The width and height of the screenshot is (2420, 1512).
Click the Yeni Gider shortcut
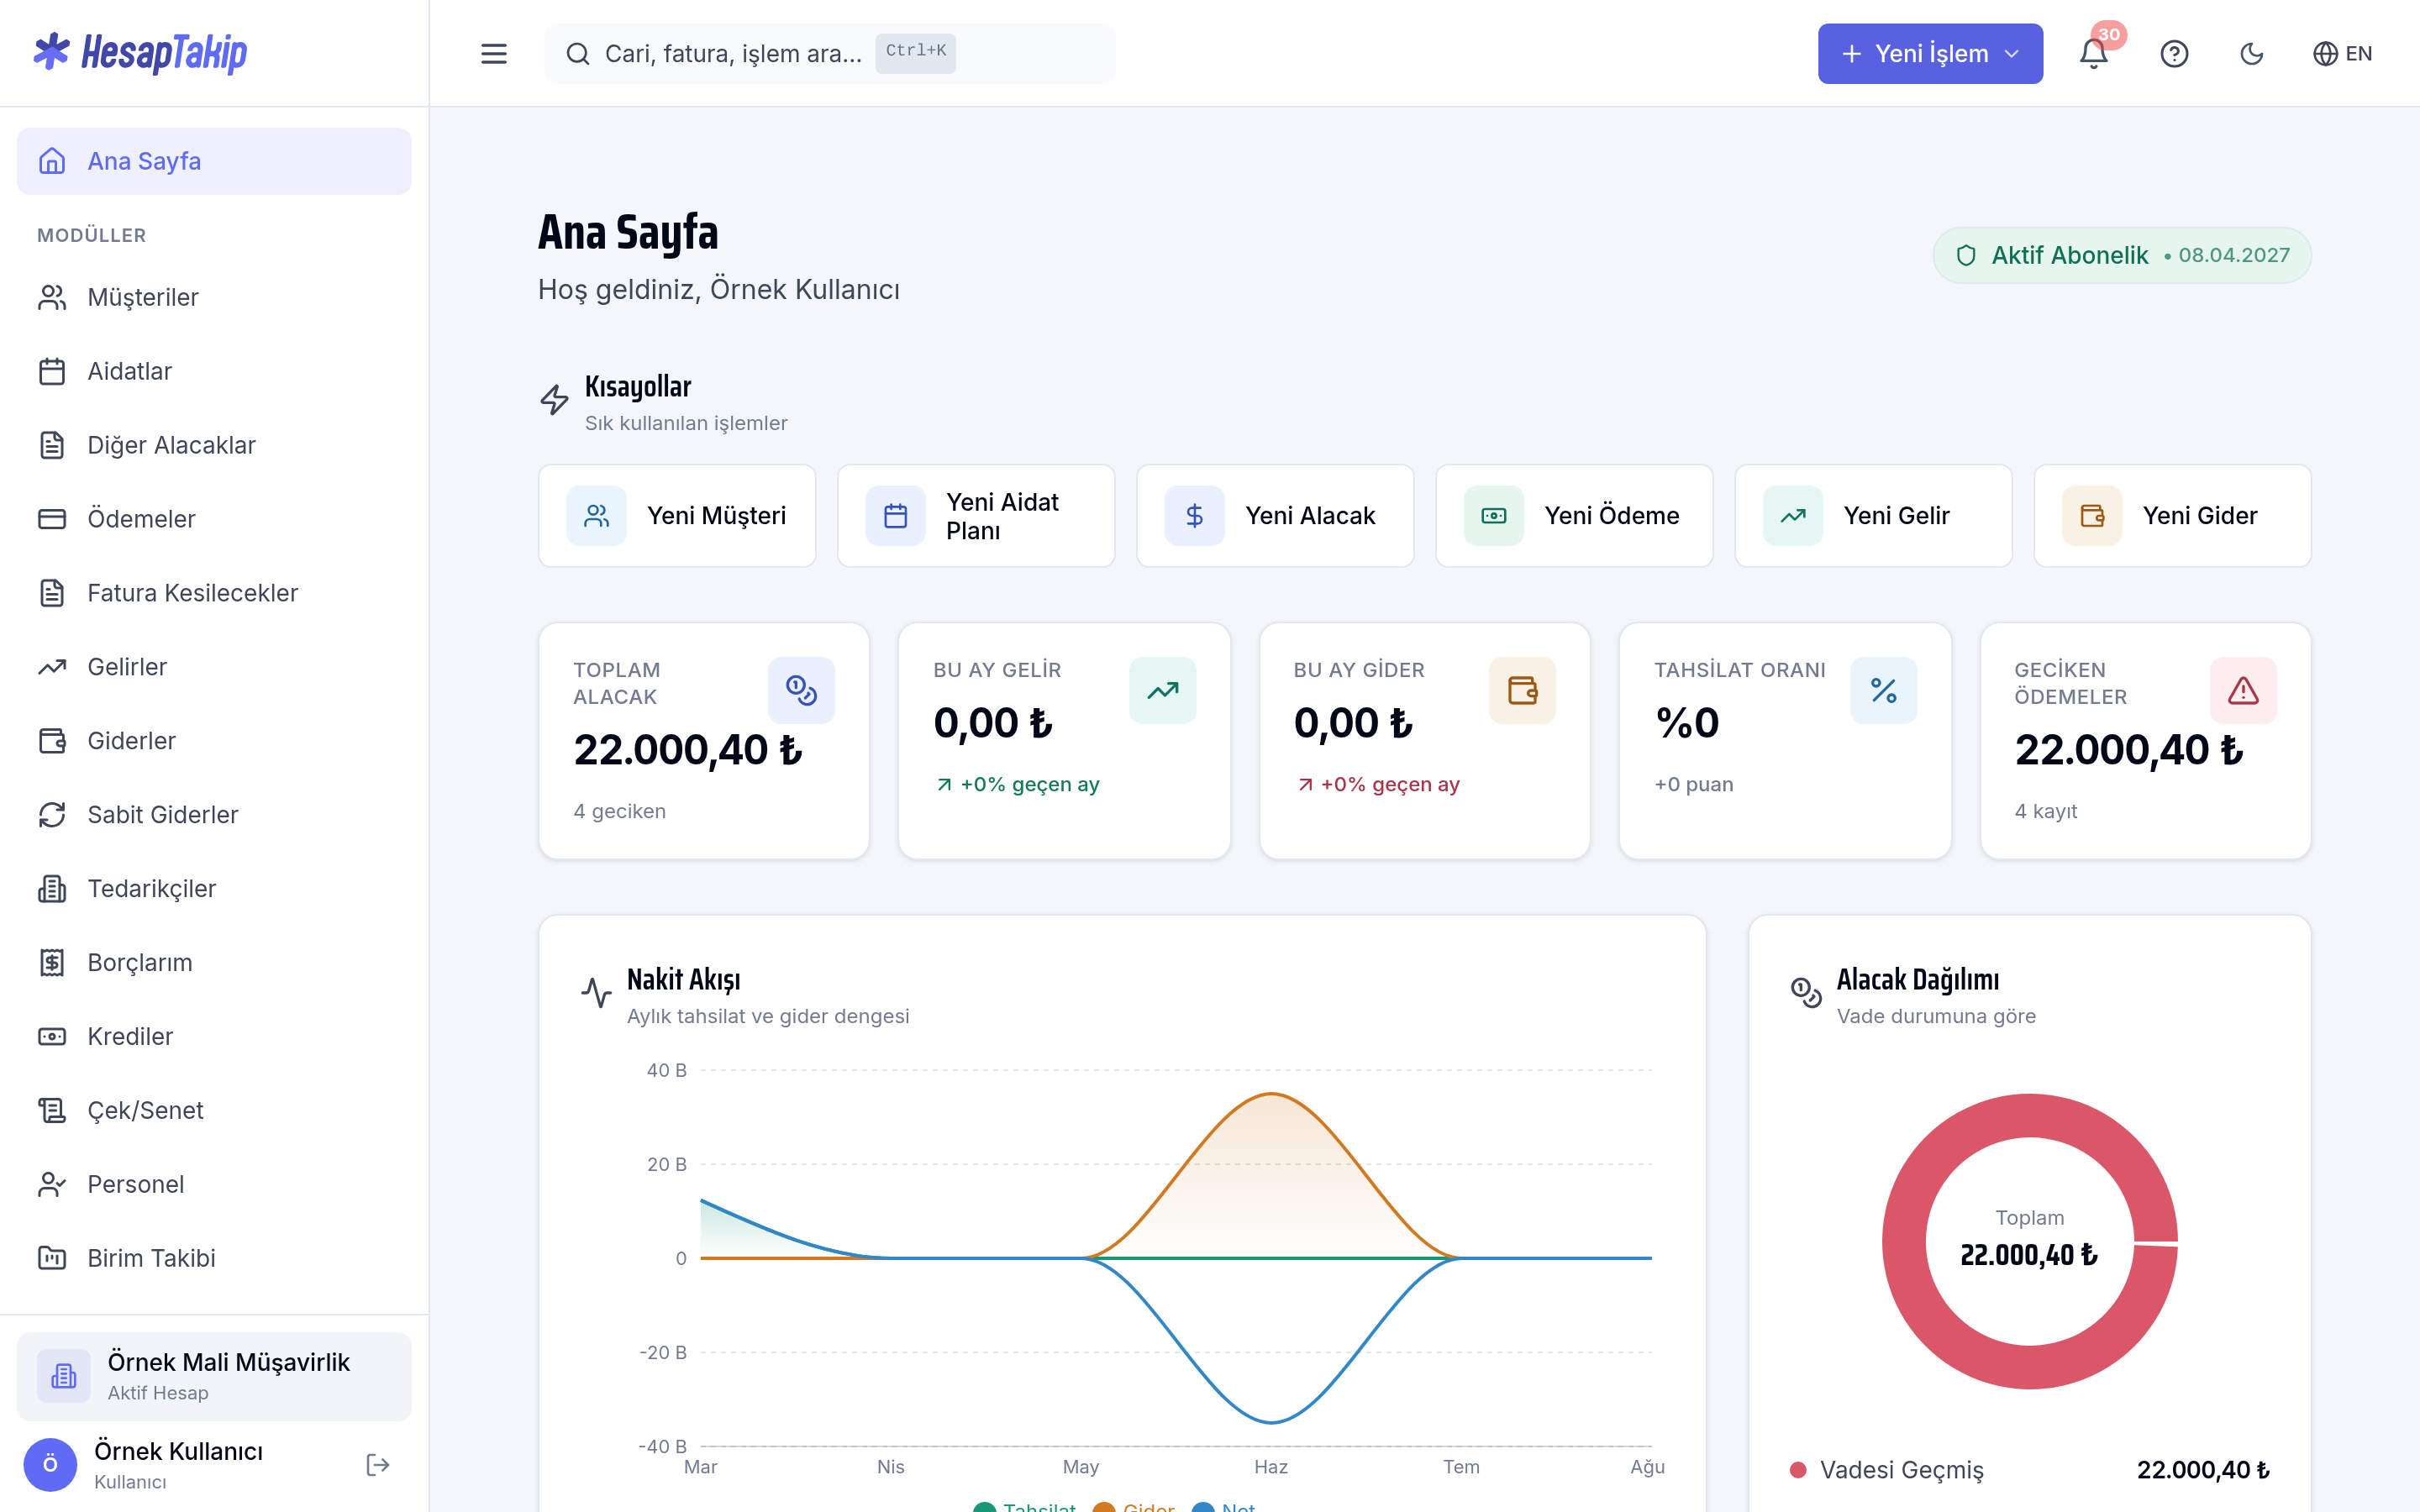coord(2172,516)
